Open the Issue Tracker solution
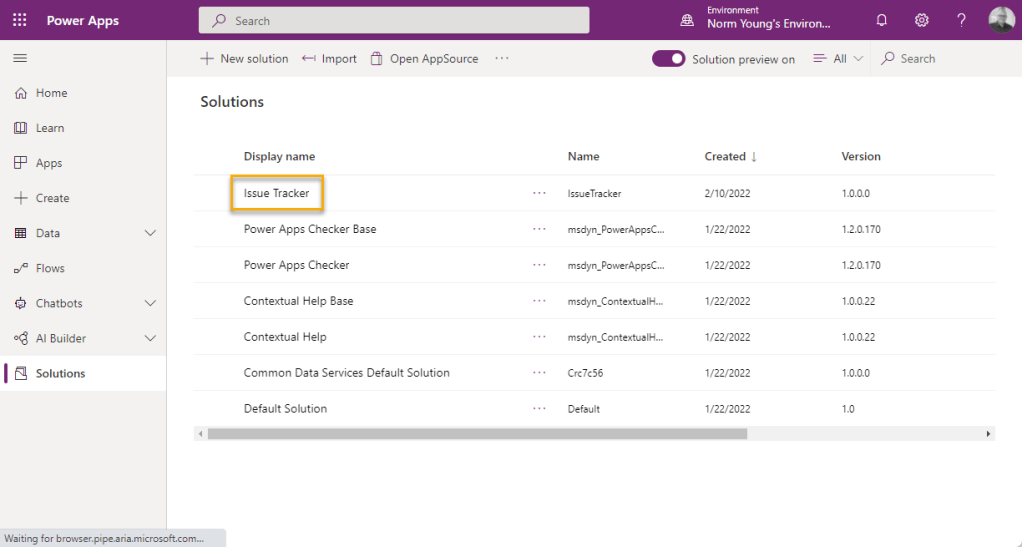 (x=276, y=193)
